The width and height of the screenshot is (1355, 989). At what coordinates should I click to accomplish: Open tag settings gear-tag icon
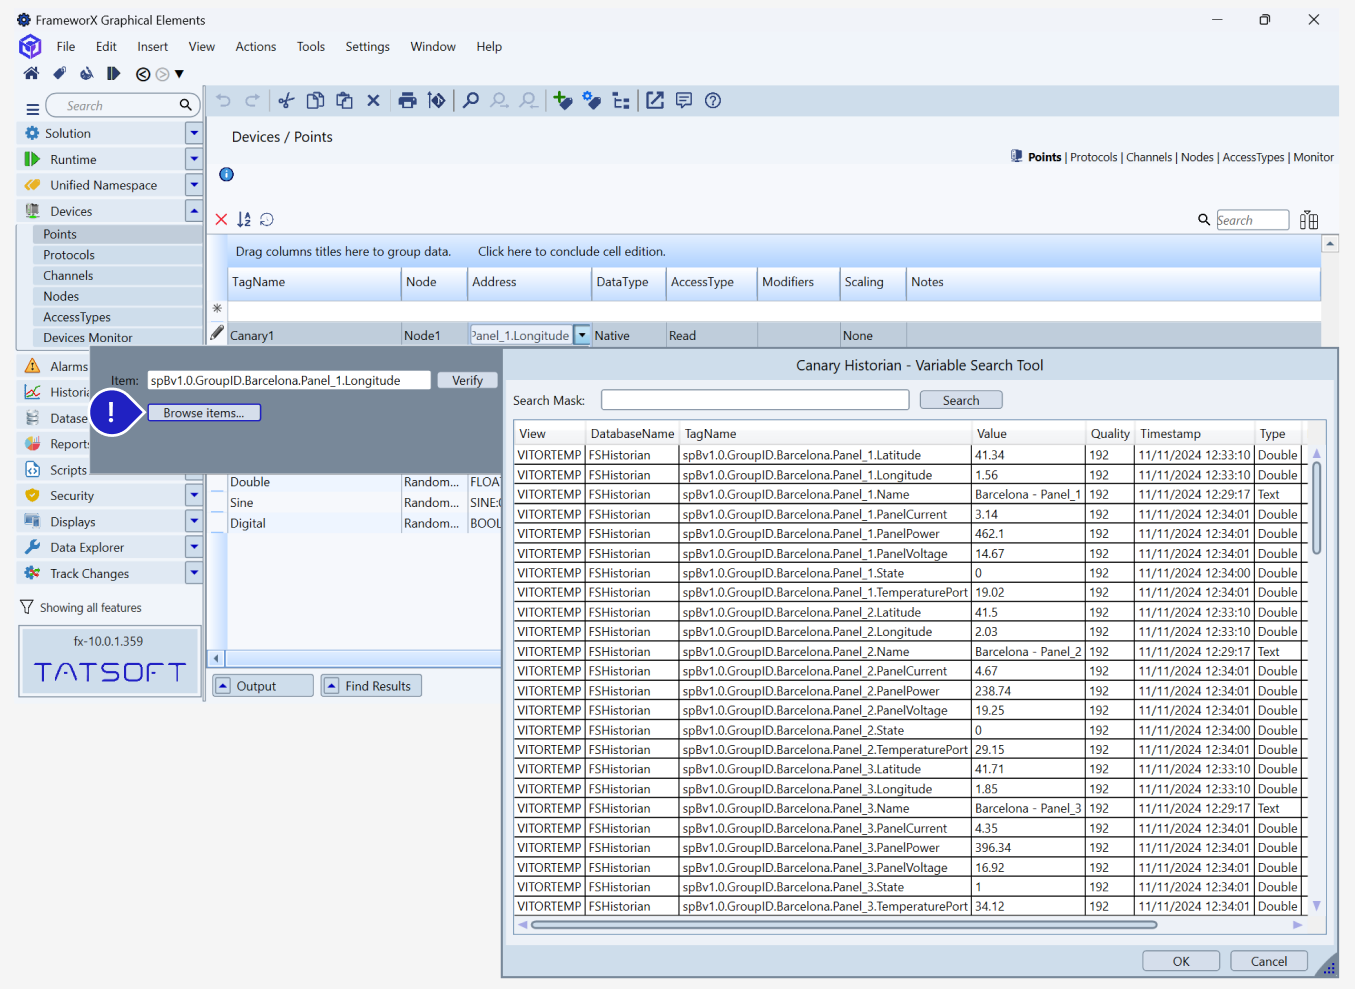592,100
